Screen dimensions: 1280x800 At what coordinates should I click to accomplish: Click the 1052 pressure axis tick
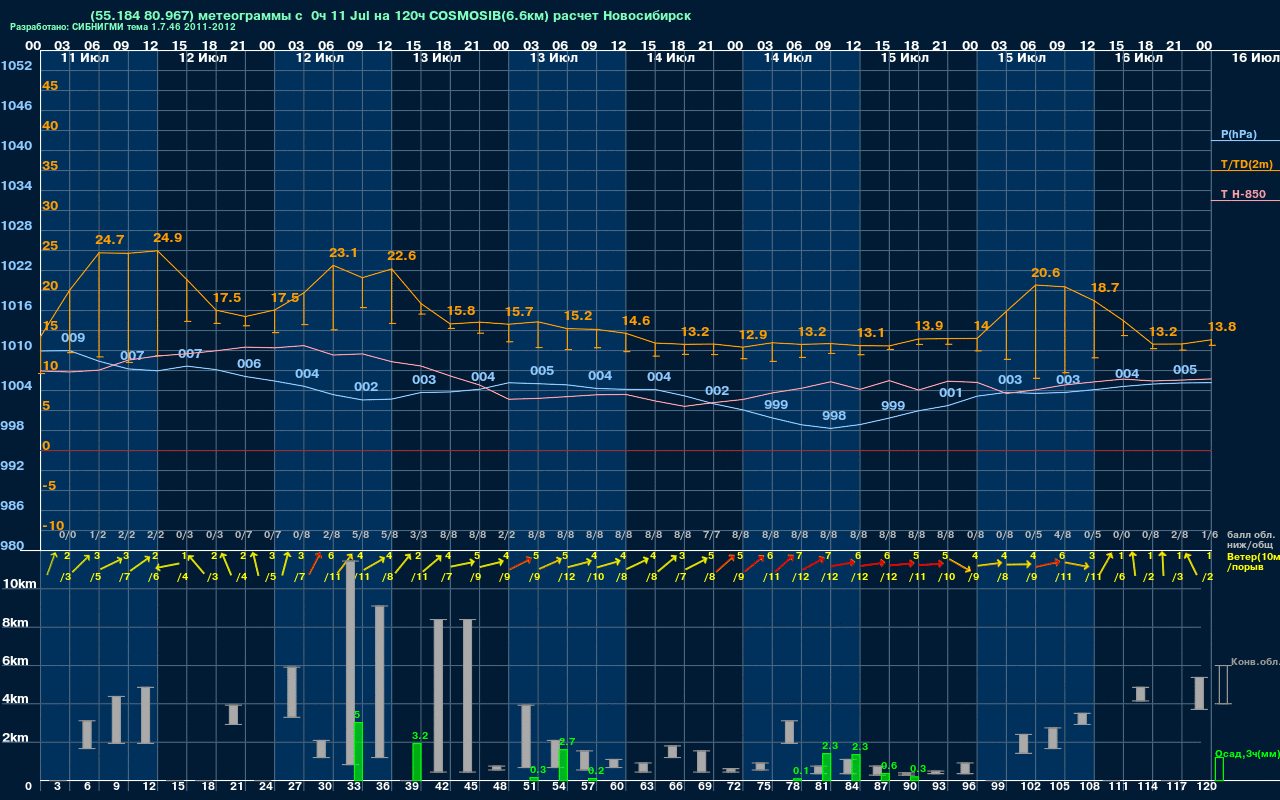[16, 66]
